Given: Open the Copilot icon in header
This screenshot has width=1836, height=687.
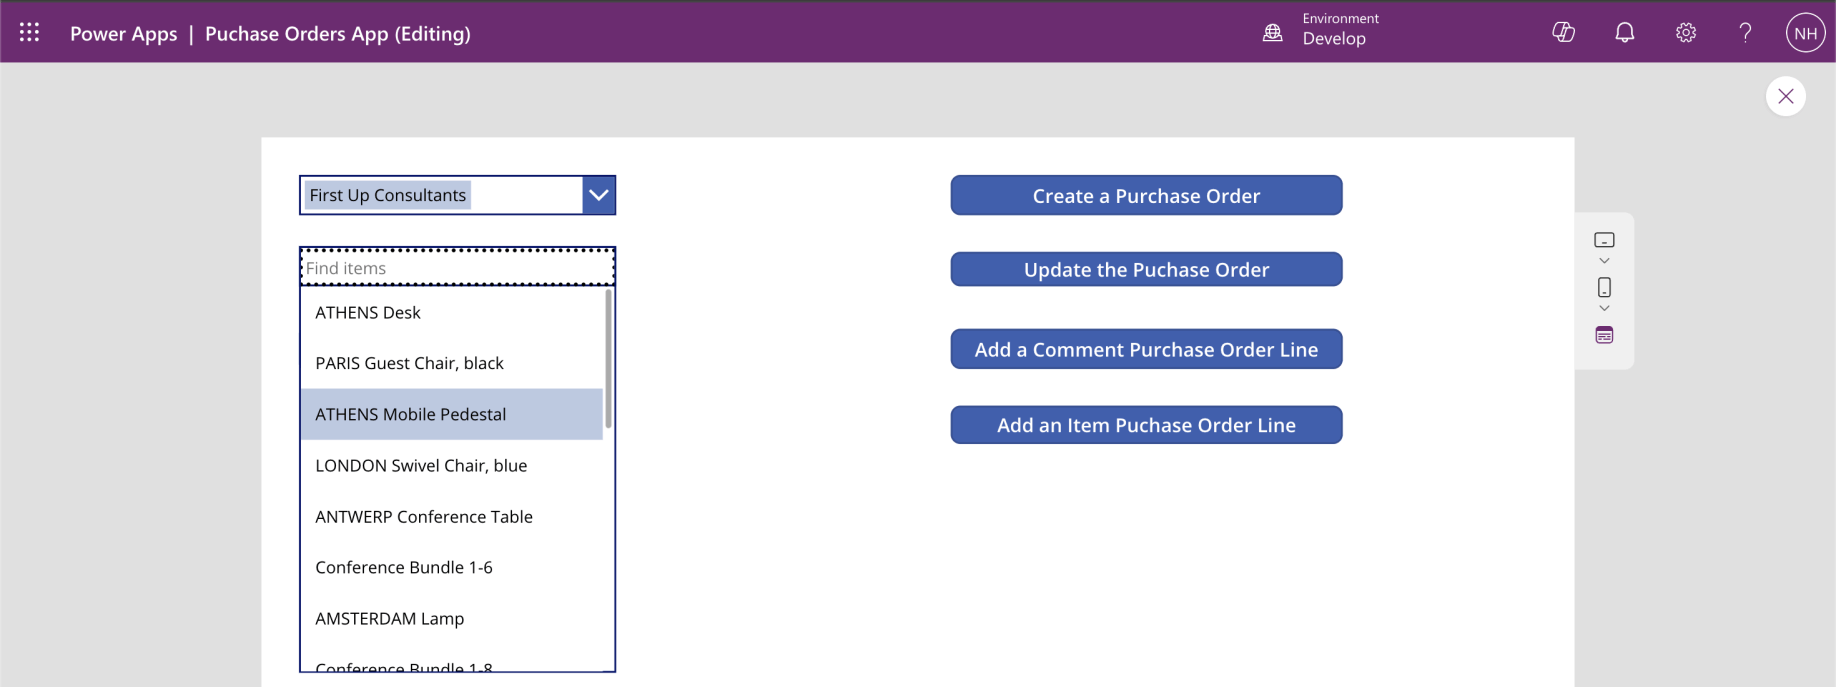Looking at the screenshot, I should pyautogui.click(x=1563, y=33).
